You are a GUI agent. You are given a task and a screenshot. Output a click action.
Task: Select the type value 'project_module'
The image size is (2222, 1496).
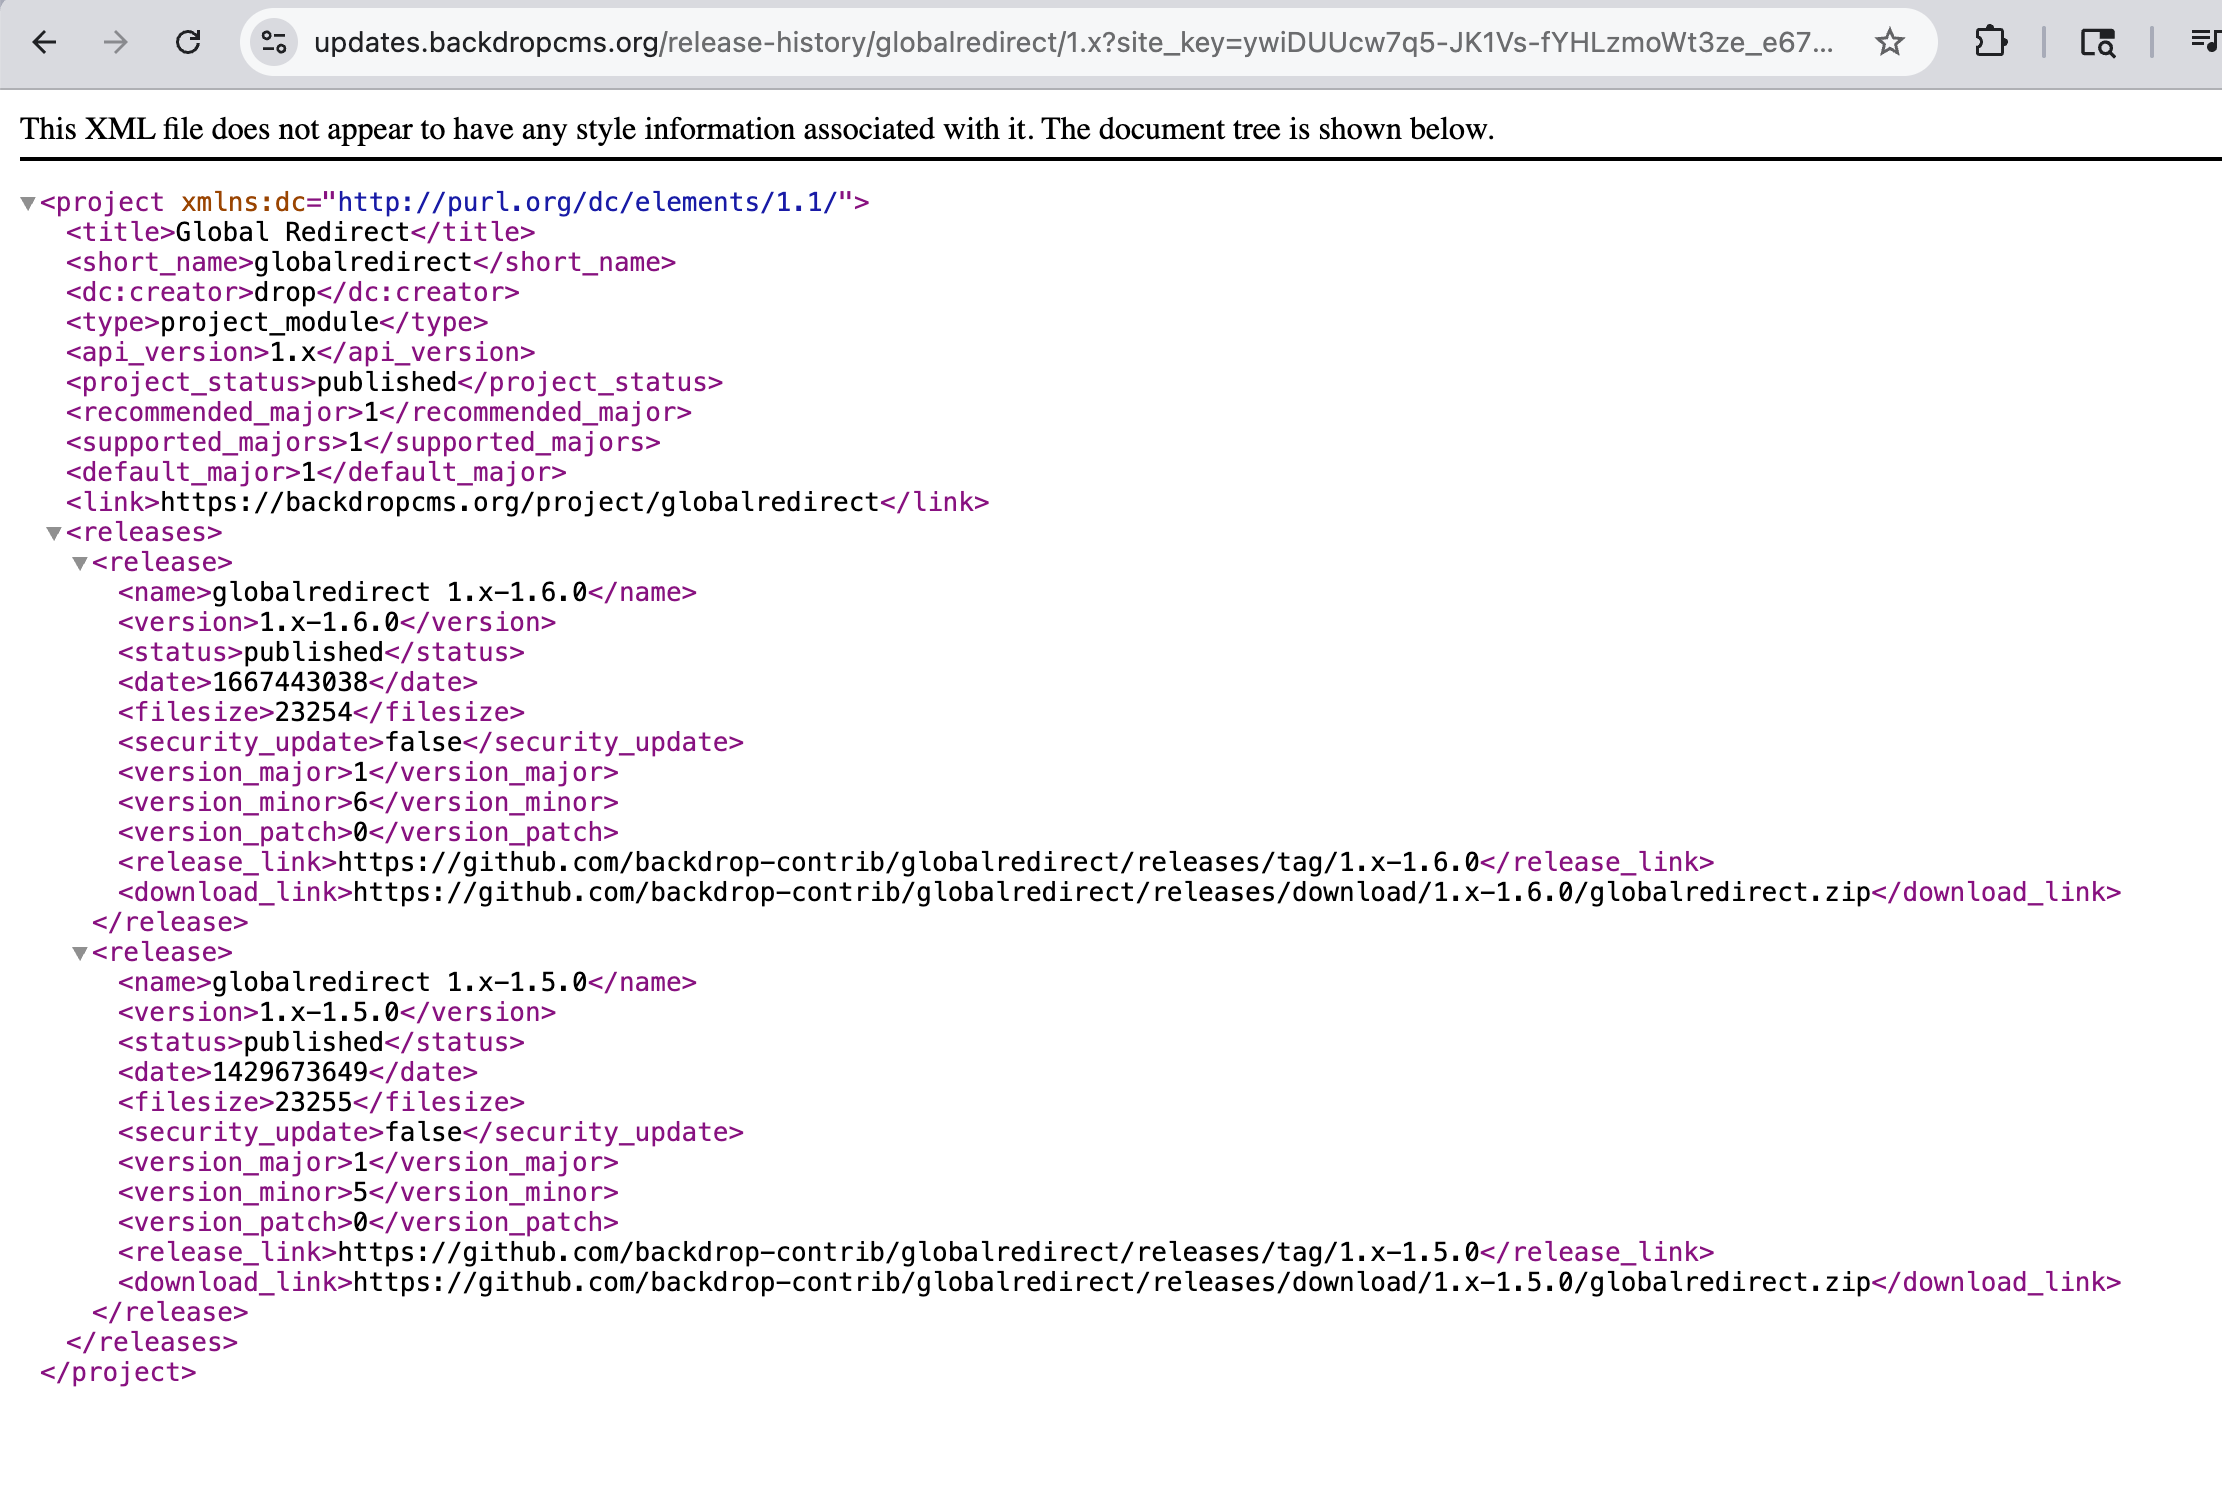coord(270,322)
